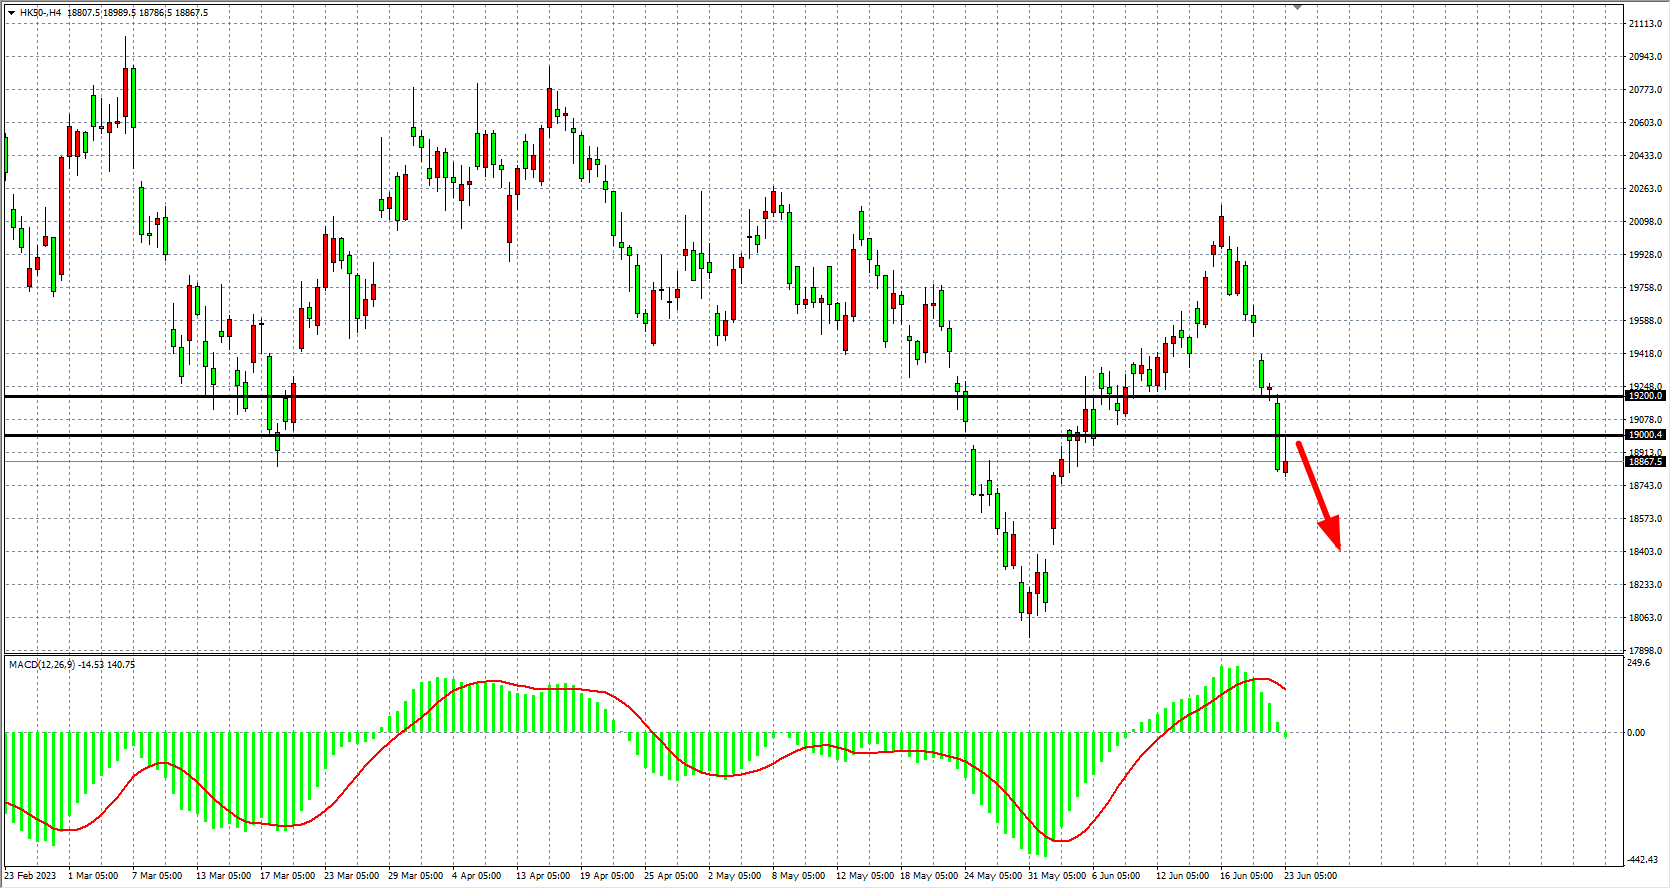Click the MACD 0.00 scale level
The width and height of the screenshot is (1671, 889).
(1636, 733)
